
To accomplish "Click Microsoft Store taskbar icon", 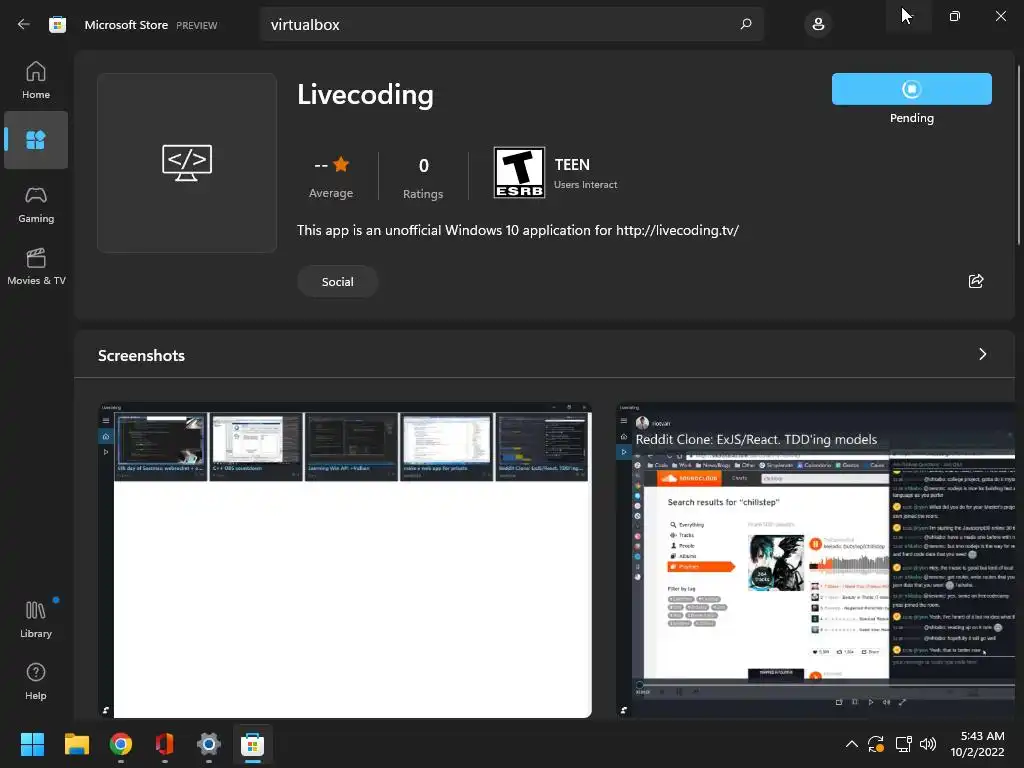I will [x=253, y=744].
